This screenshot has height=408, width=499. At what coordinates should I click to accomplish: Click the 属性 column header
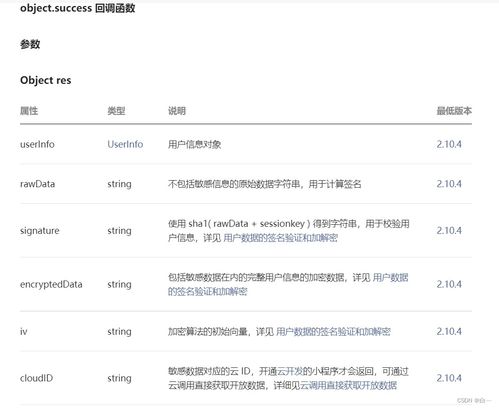point(29,111)
